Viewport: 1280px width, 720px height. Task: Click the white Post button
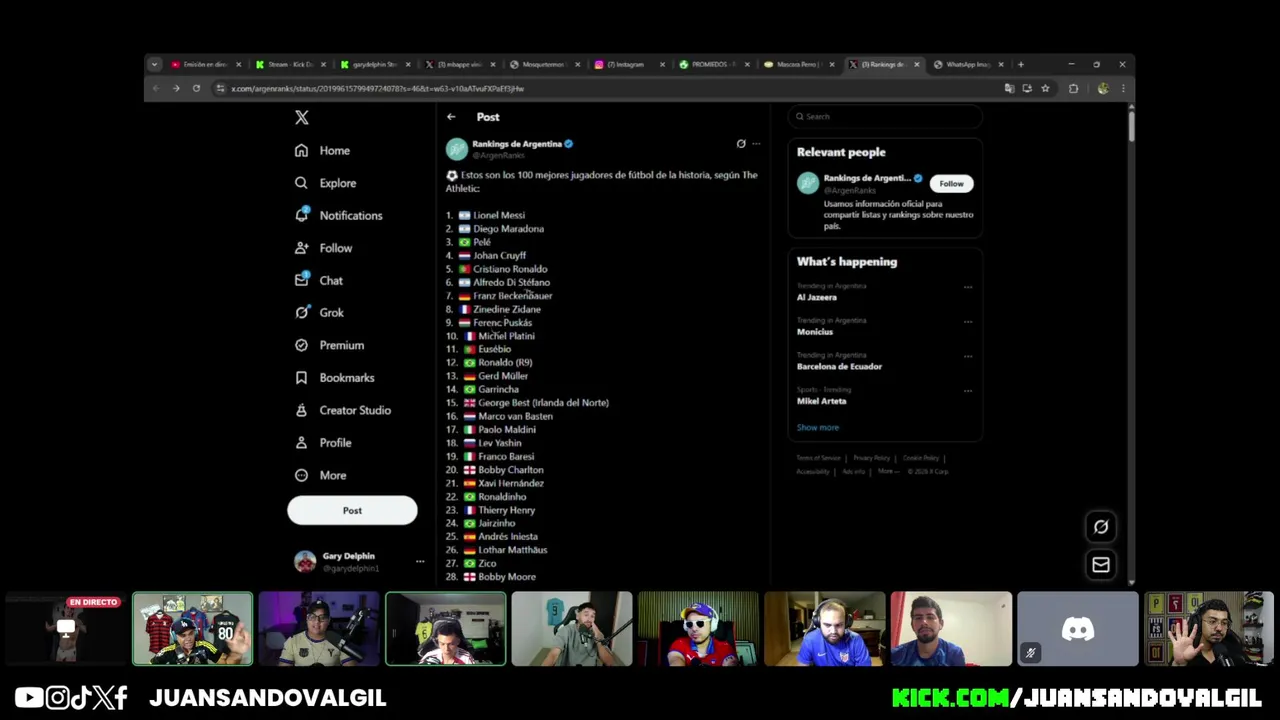352,510
